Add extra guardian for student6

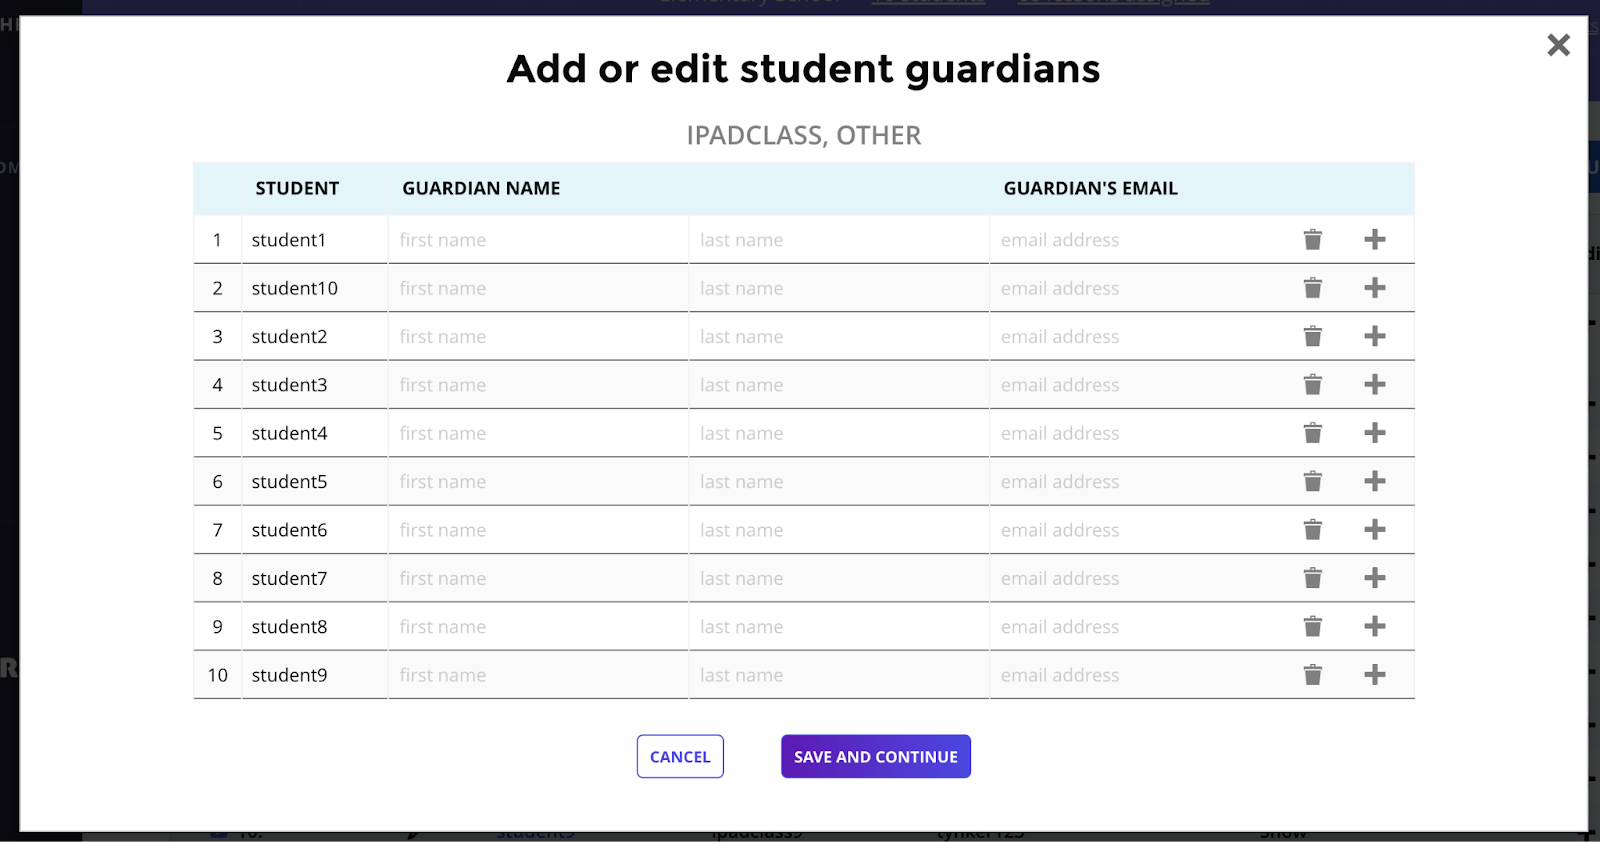click(1375, 530)
